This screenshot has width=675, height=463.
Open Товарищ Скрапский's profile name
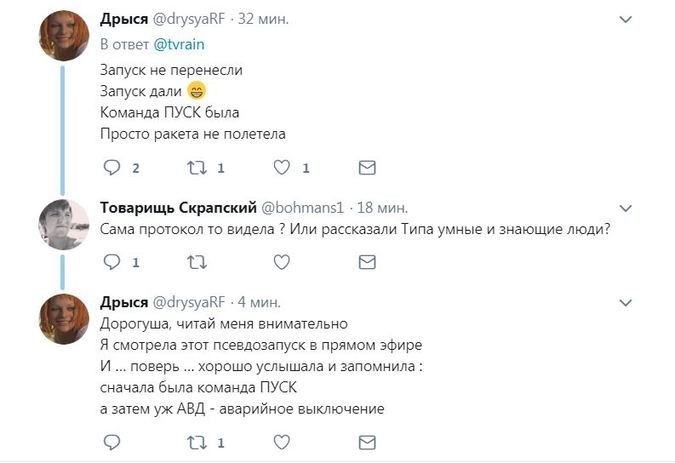[178, 208]
